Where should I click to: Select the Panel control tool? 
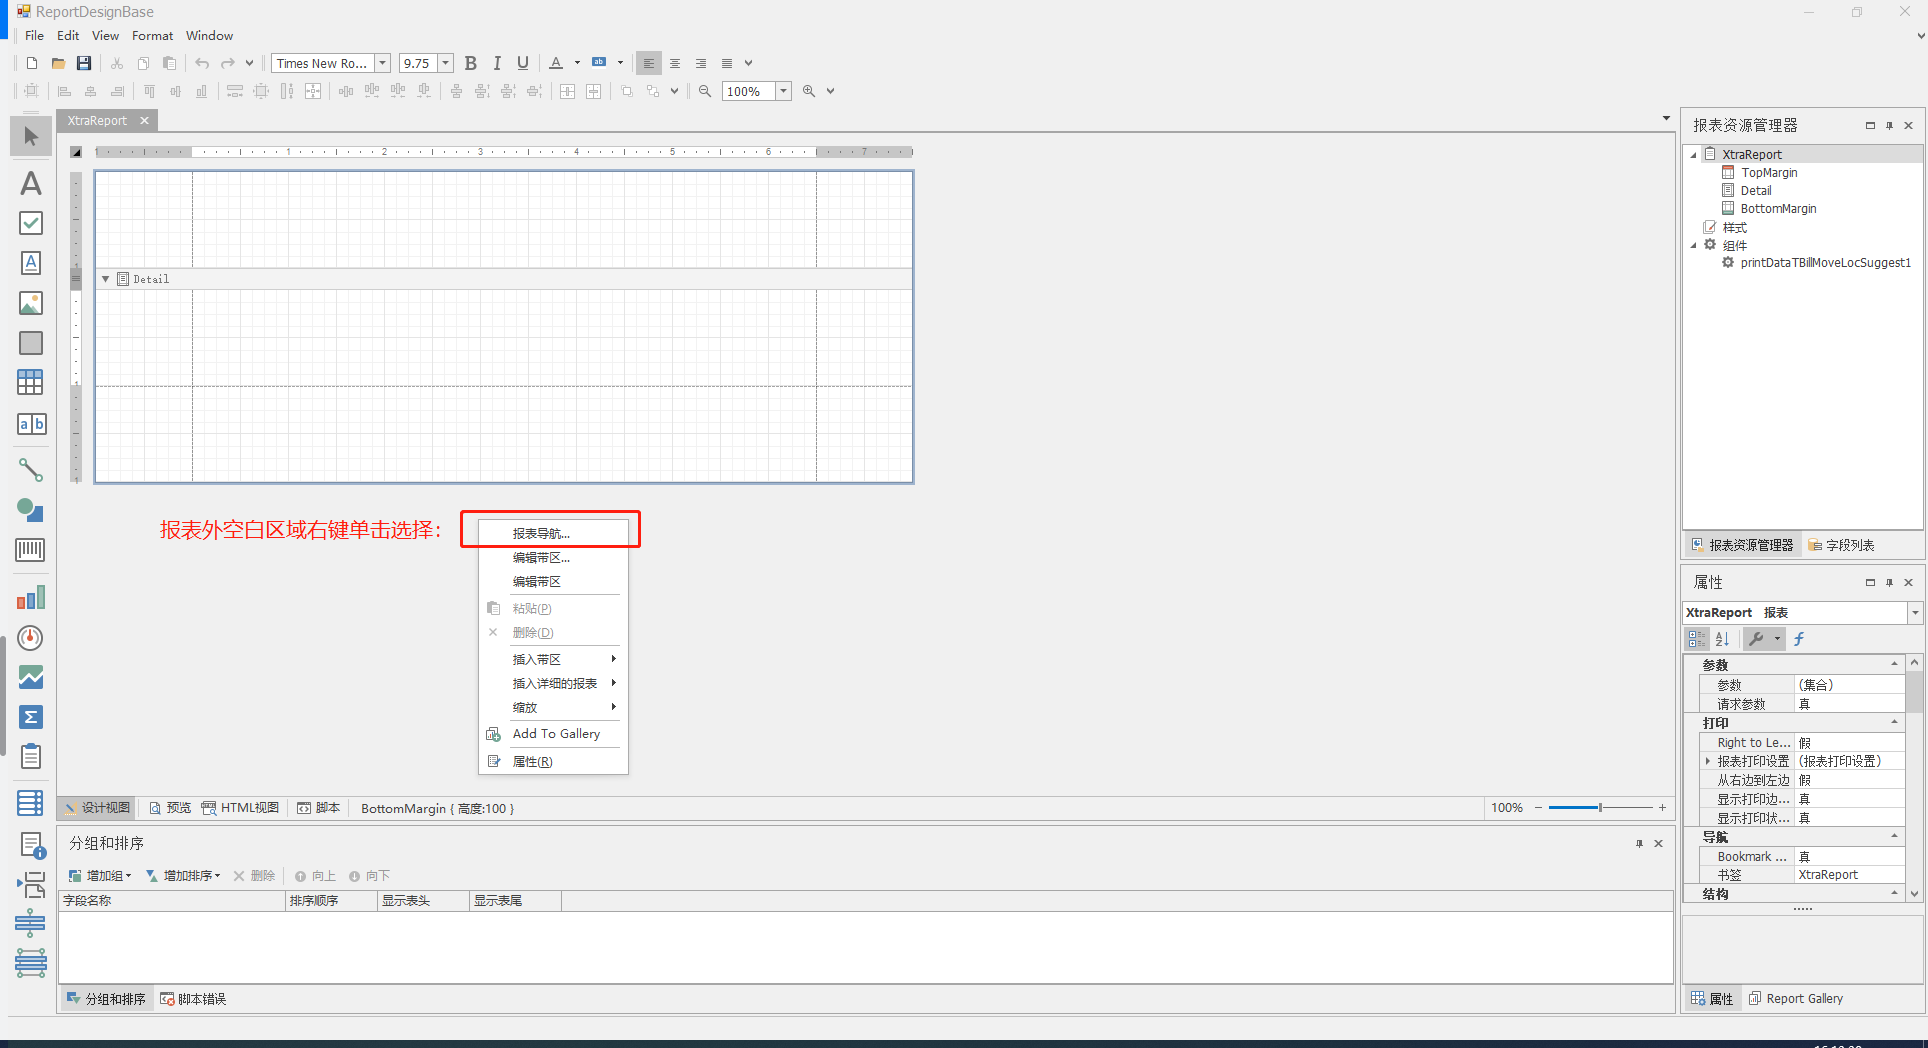pyautogui.click(x=31, y=343)
